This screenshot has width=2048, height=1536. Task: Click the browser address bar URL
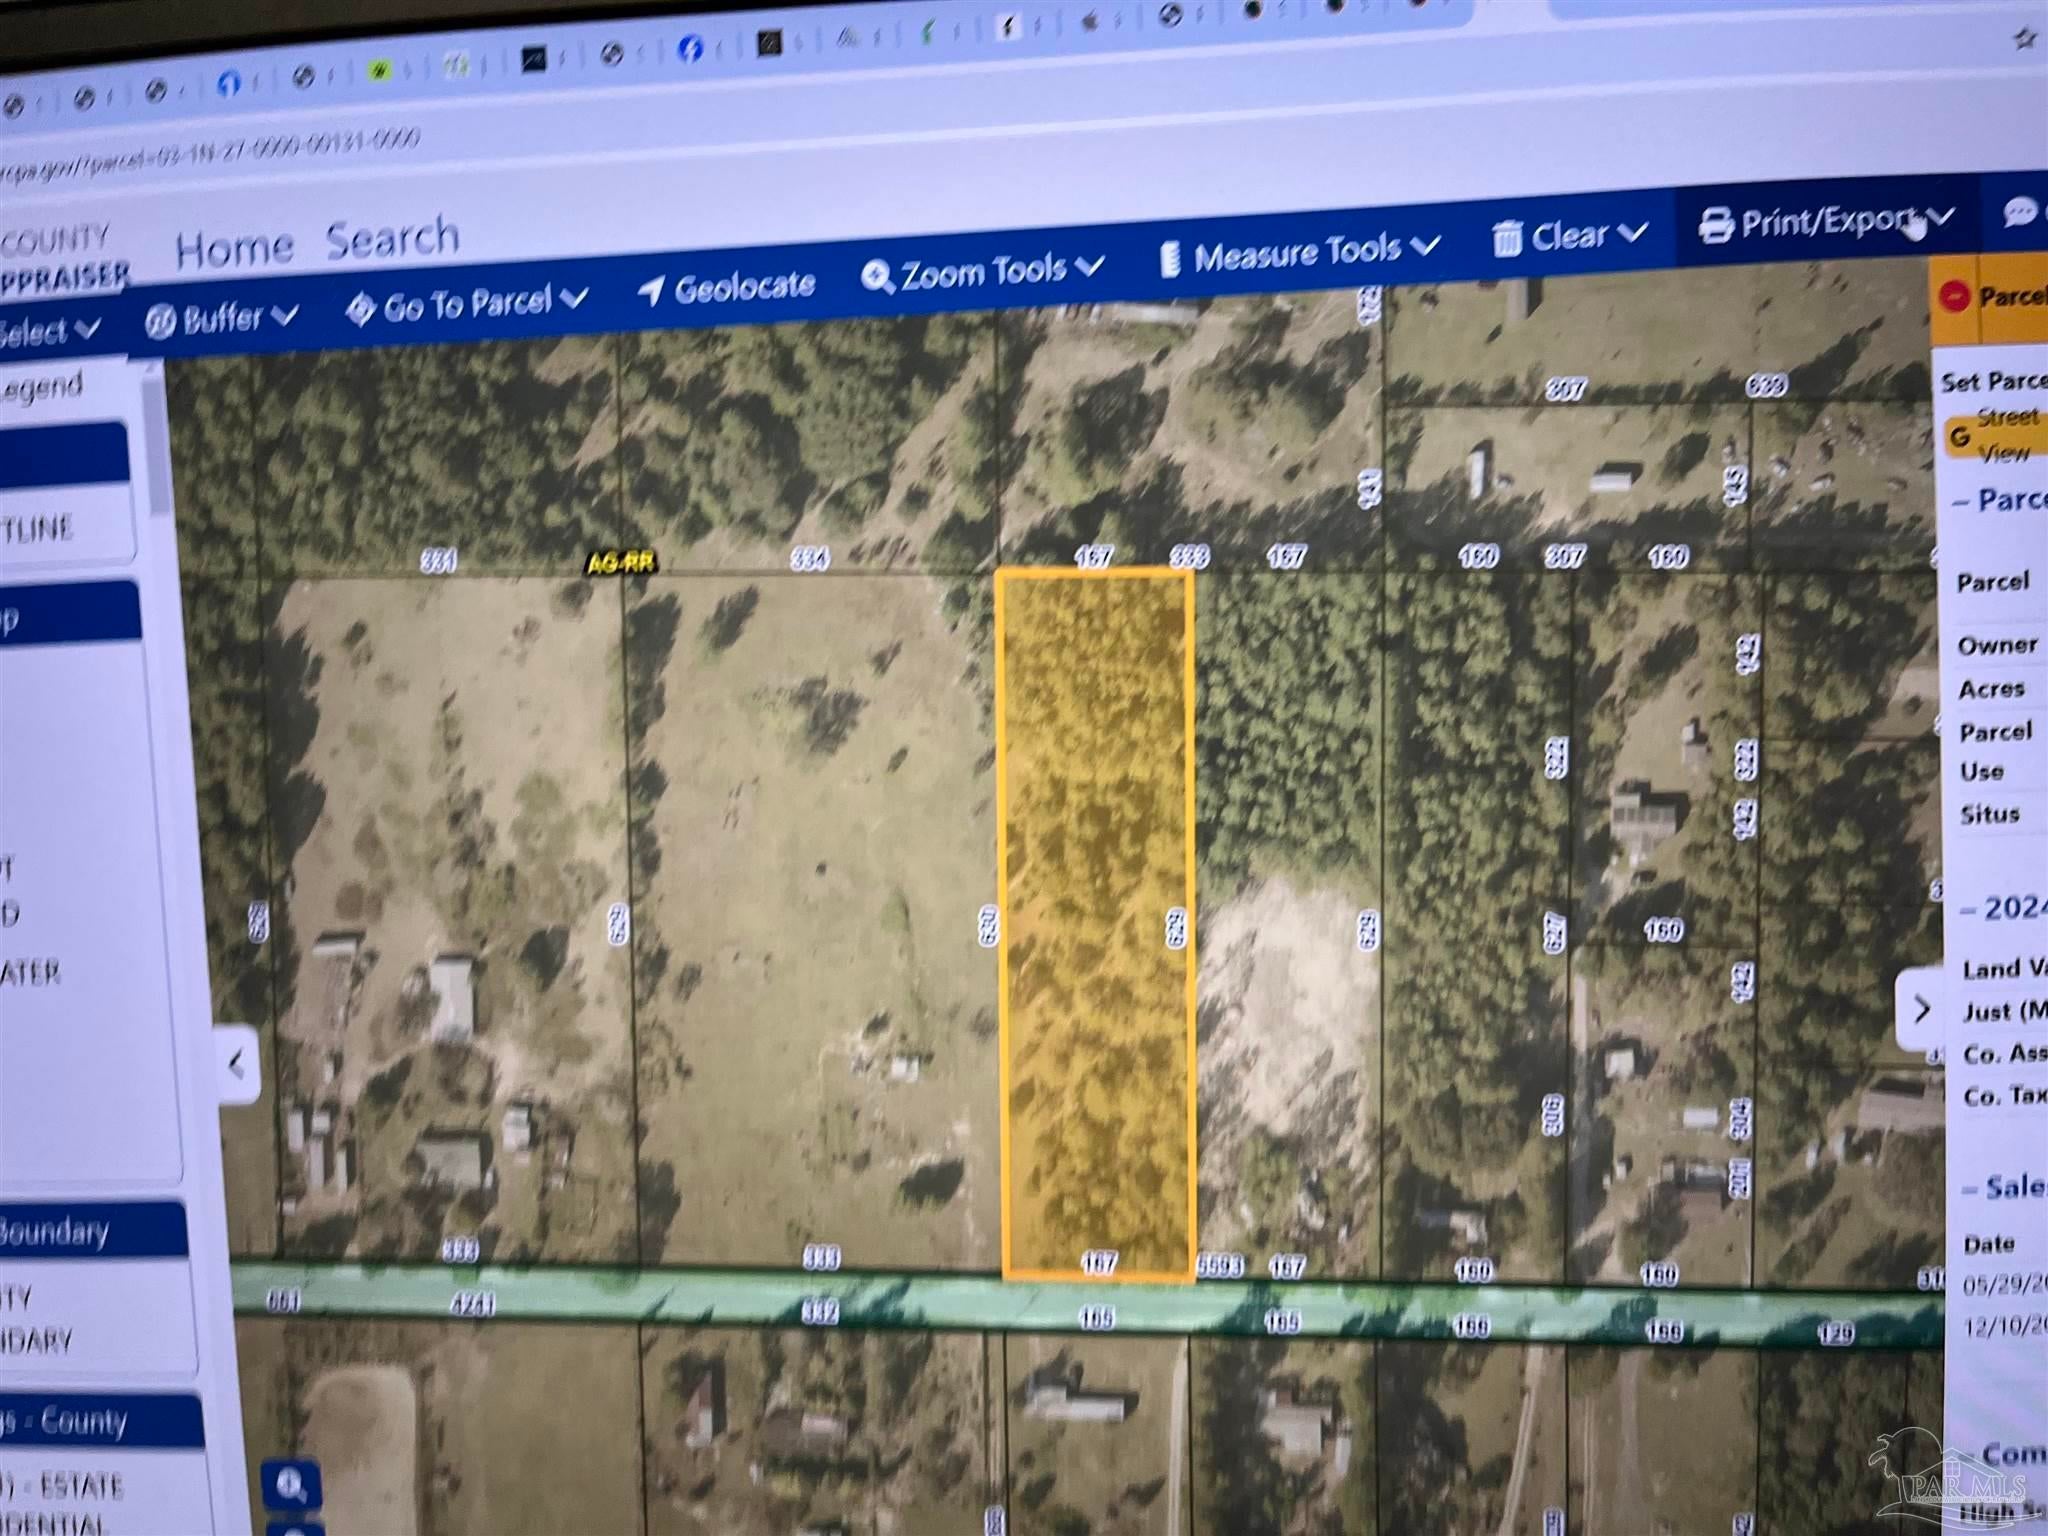coord(209,156)
